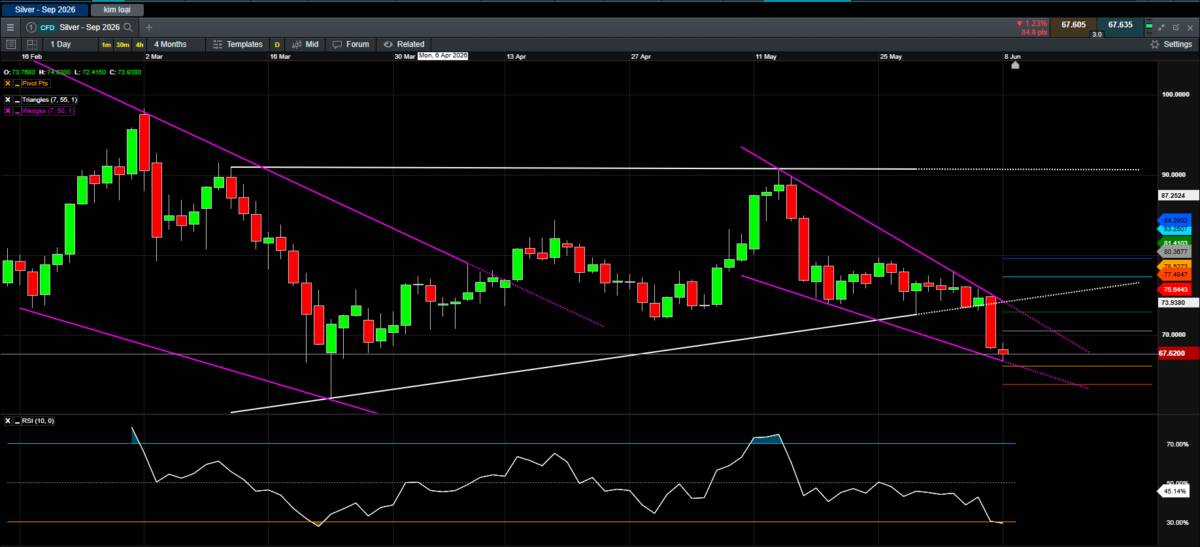Remove the Triangles pattern indicator

[8, 100]
